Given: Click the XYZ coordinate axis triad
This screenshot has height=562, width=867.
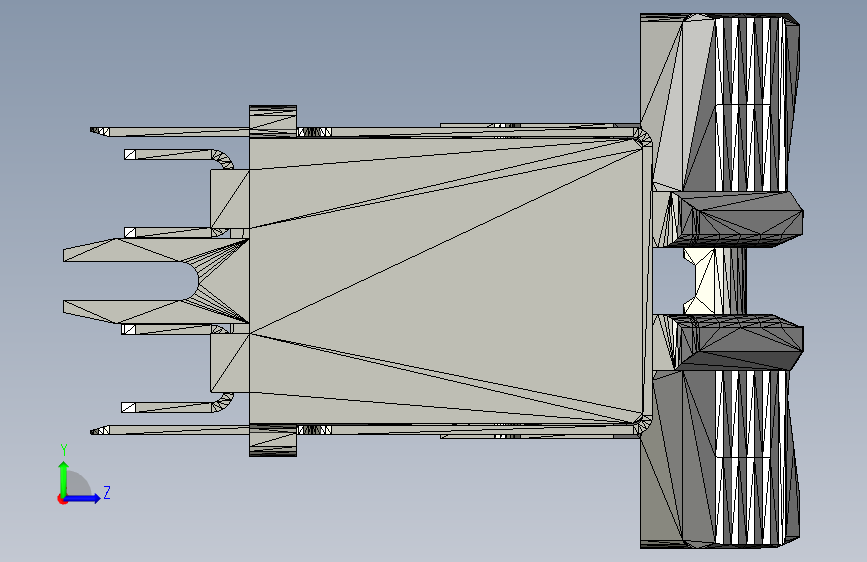Looking at the screenshot, I should pos(83,475).
